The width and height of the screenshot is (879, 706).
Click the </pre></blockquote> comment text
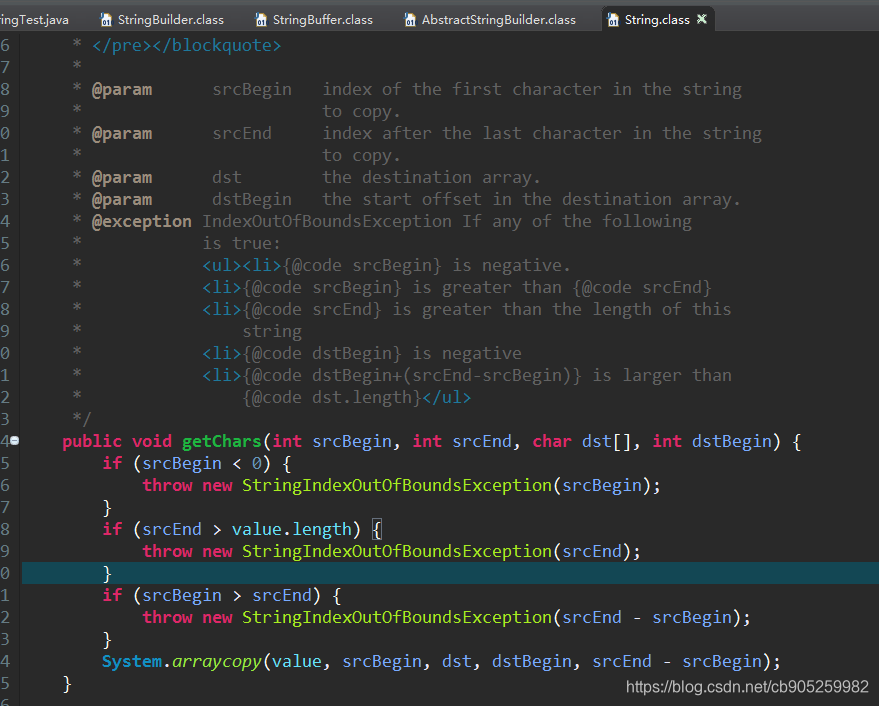[x=186, y=45]
